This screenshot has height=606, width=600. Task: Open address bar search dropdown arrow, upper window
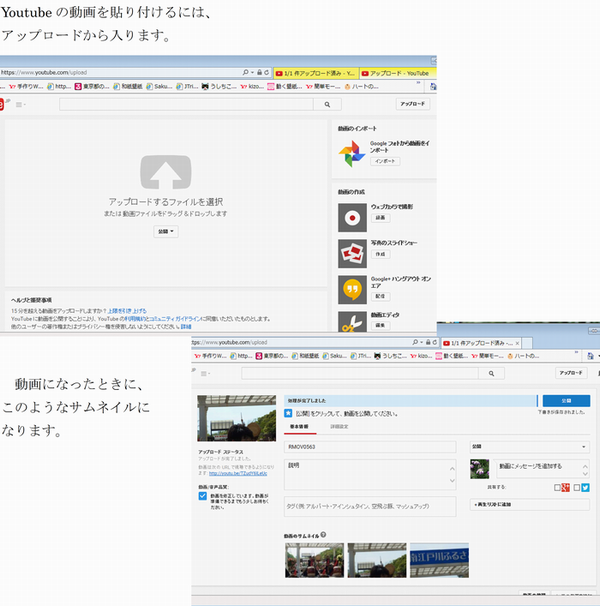pyautogui.click(x=252, y=72)
